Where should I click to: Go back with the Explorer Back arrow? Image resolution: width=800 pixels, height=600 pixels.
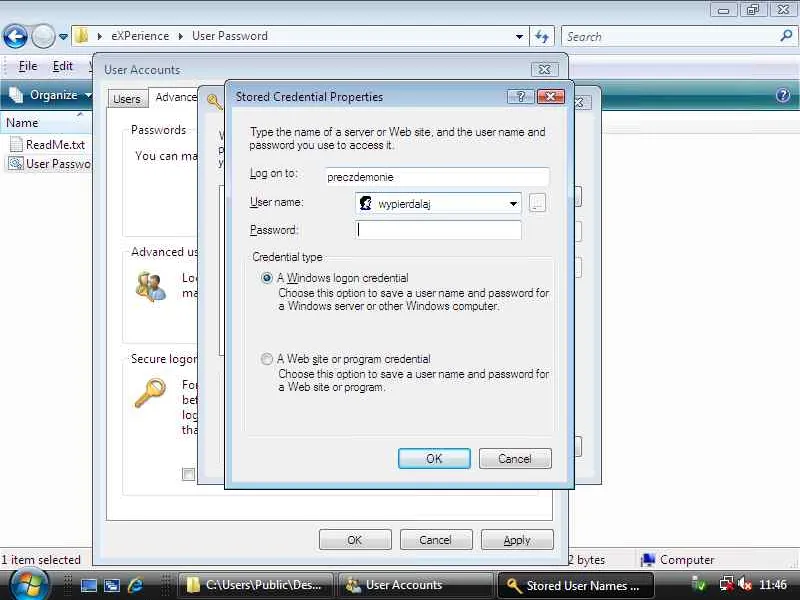(x=15, y=37)
